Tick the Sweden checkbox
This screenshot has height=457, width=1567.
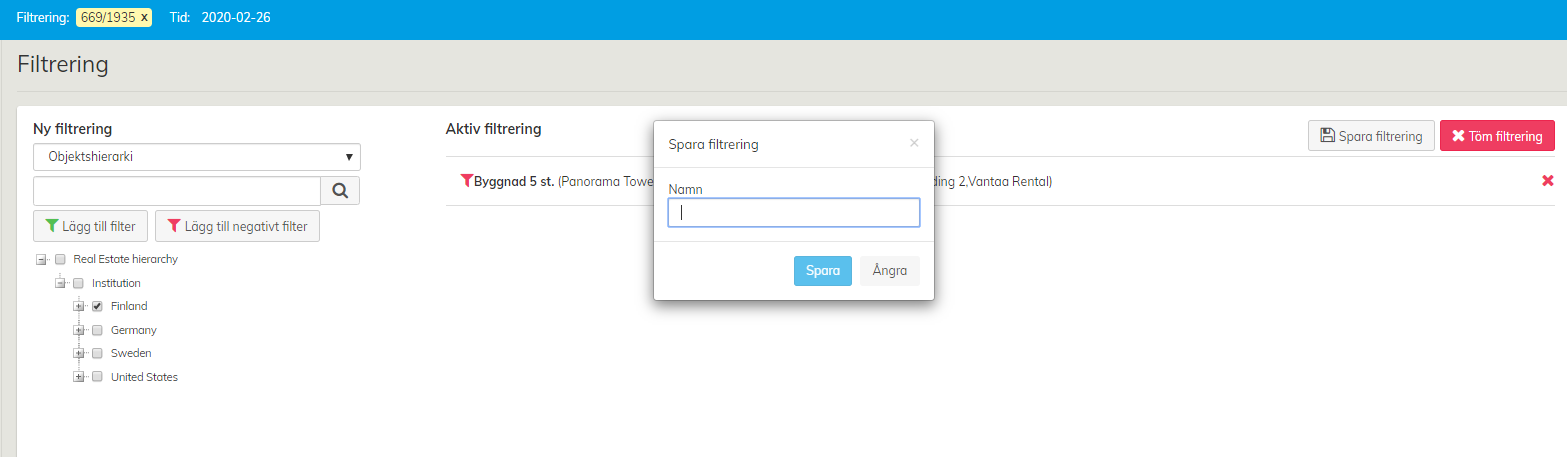click(98, 353)
